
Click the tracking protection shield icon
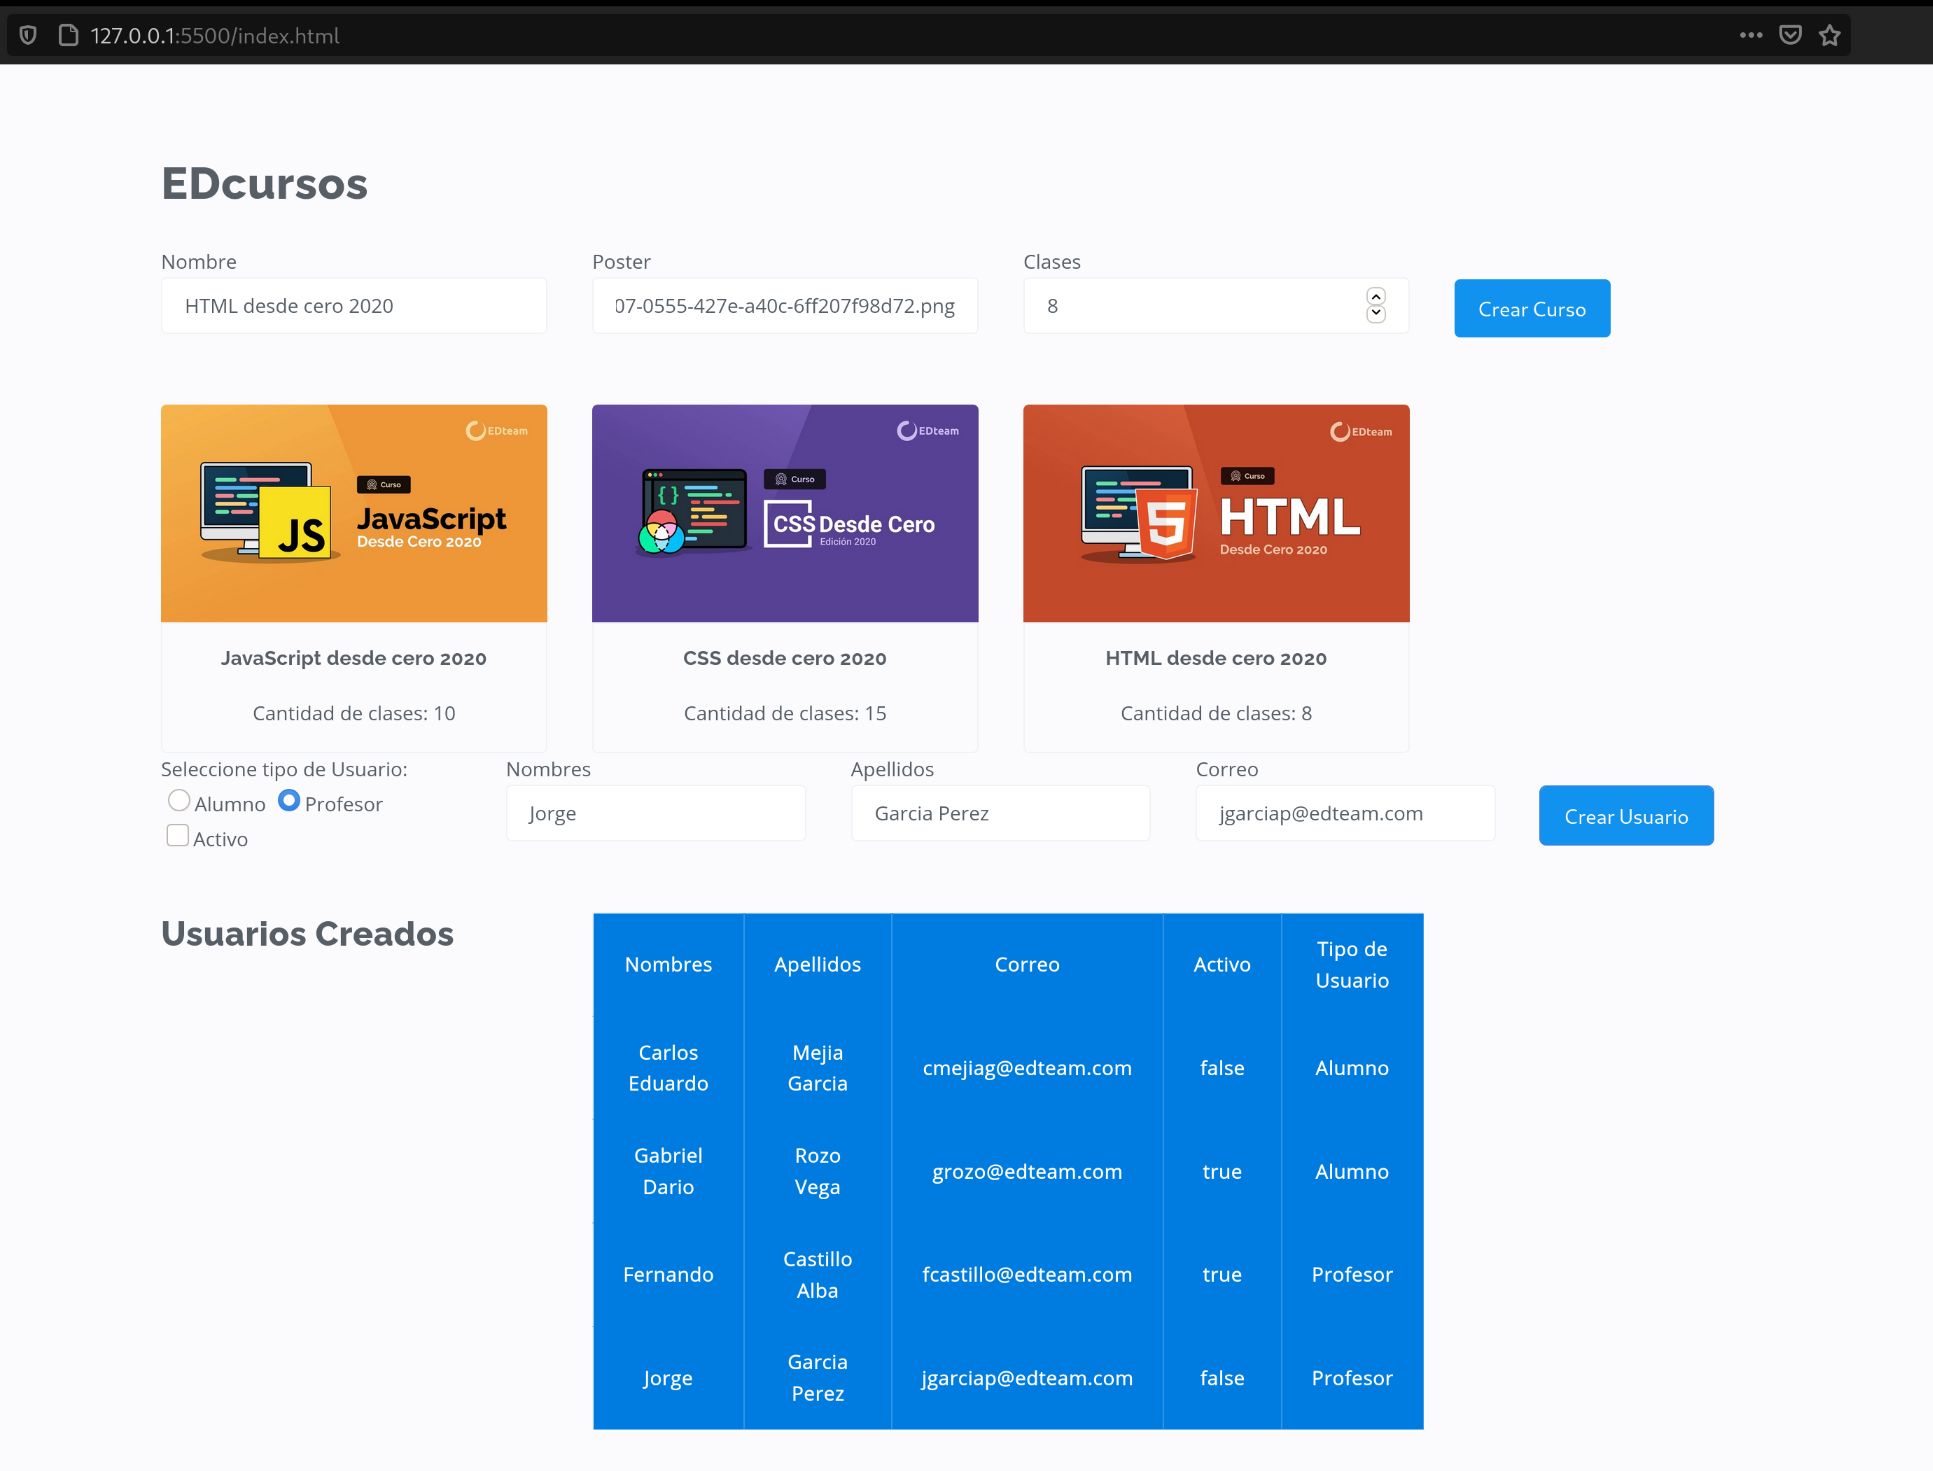(x=27, y=35)
